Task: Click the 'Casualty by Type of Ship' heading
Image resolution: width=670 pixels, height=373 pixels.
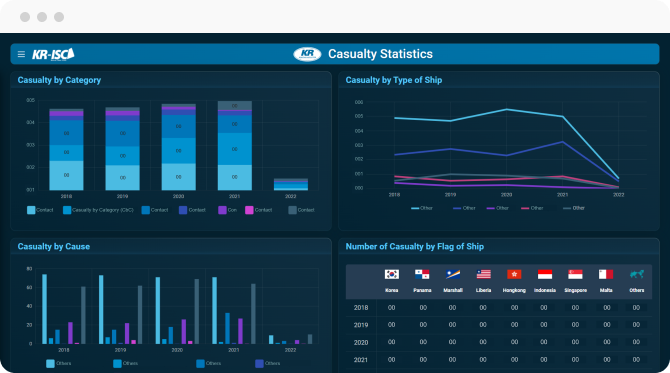Action: click(394, 80)
